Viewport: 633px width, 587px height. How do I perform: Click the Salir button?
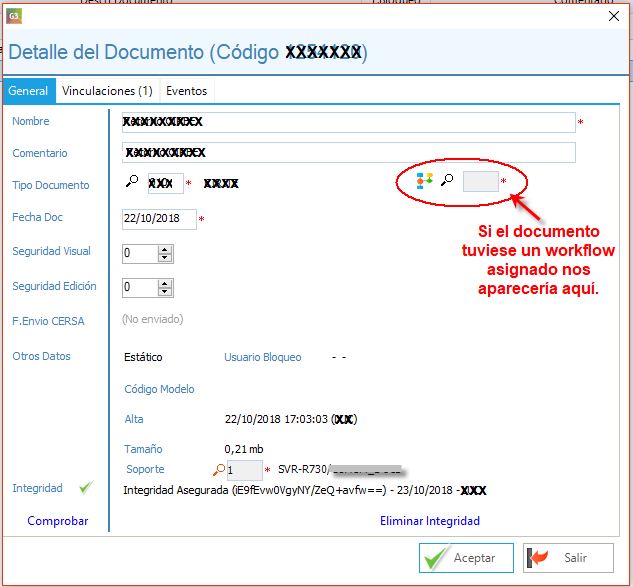click(568, 558)
